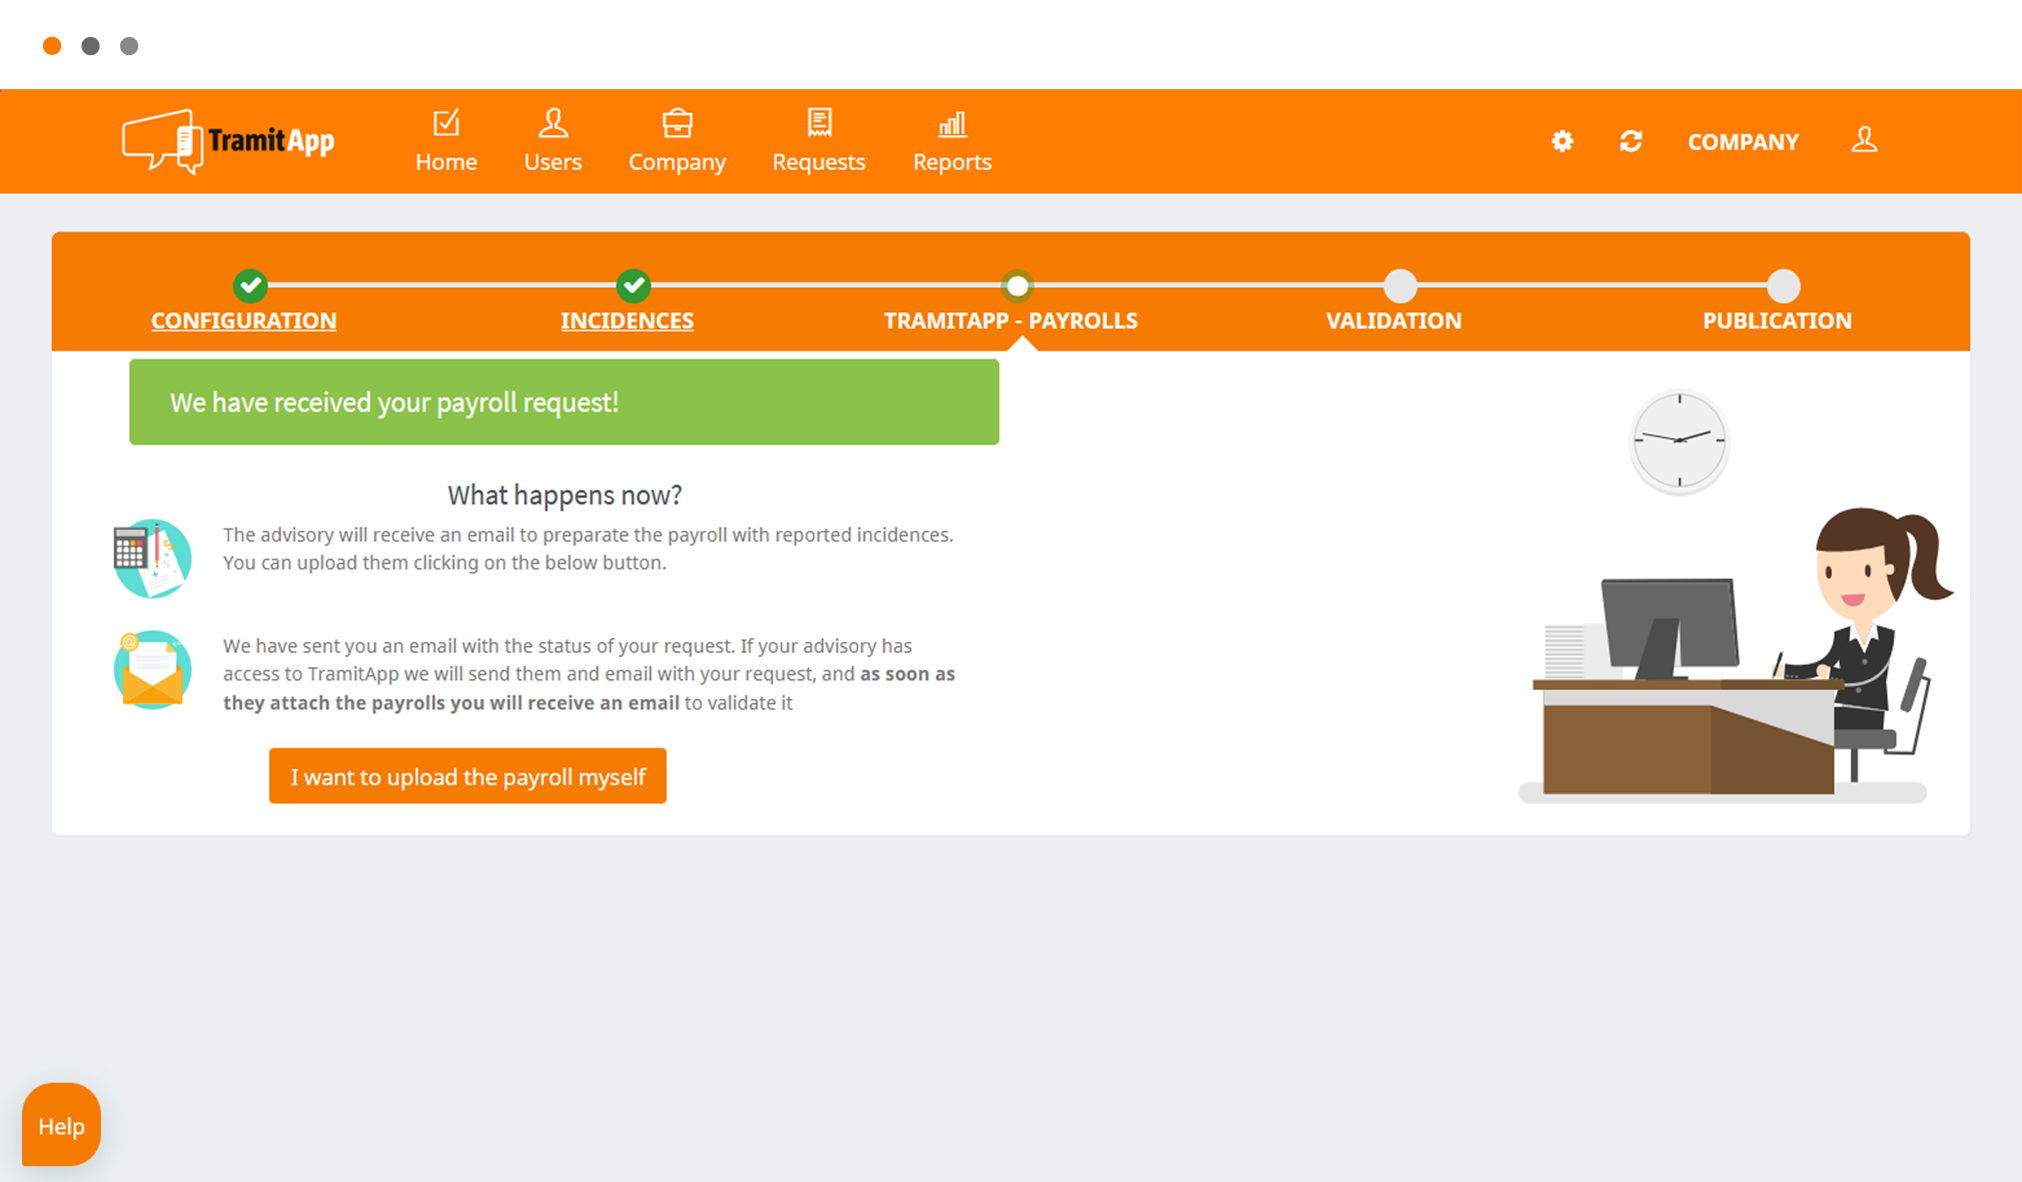Click the COMPANY label in header
The image size is (2022, 1182).
pyautogui.click(x=1743, y=142)
